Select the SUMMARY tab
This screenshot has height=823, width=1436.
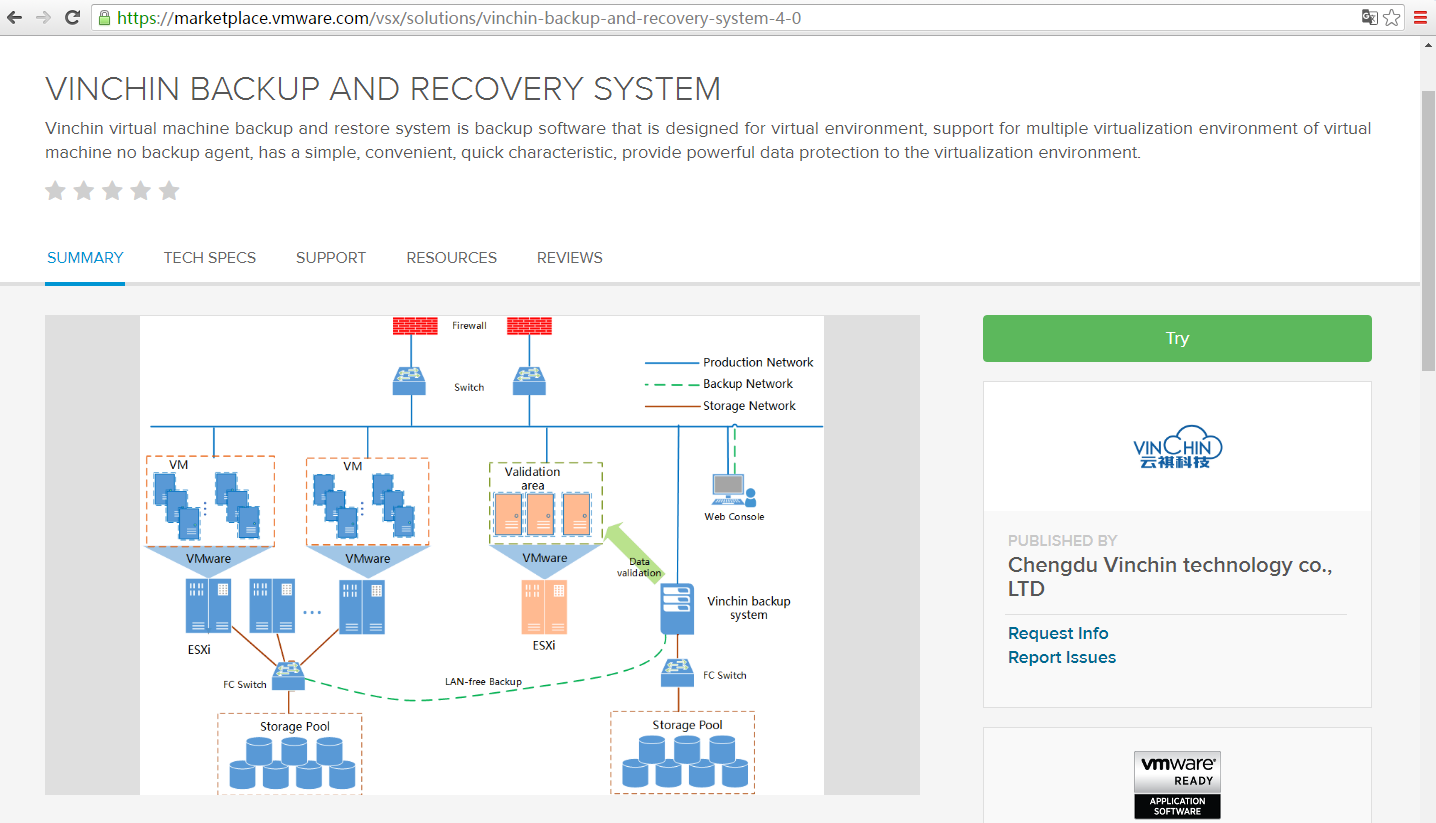[85, 258]
